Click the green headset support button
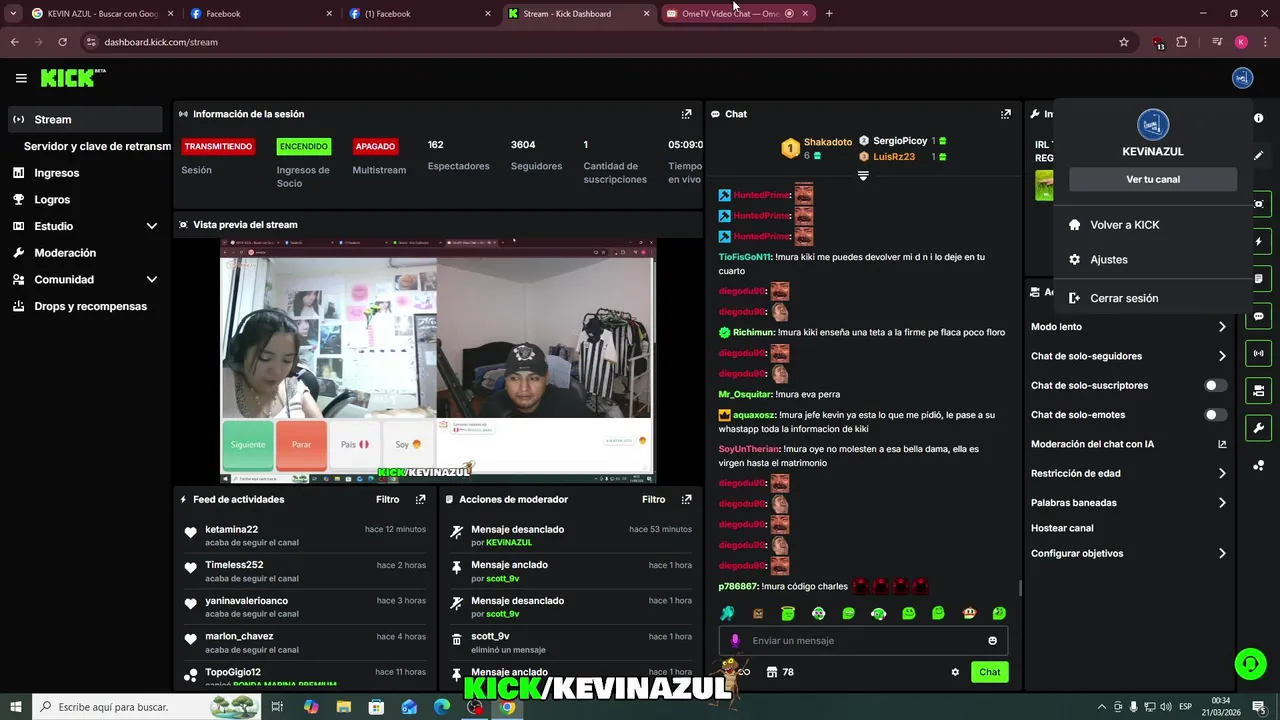This screenshot has height=720, width=1280. coord(1249,663)
